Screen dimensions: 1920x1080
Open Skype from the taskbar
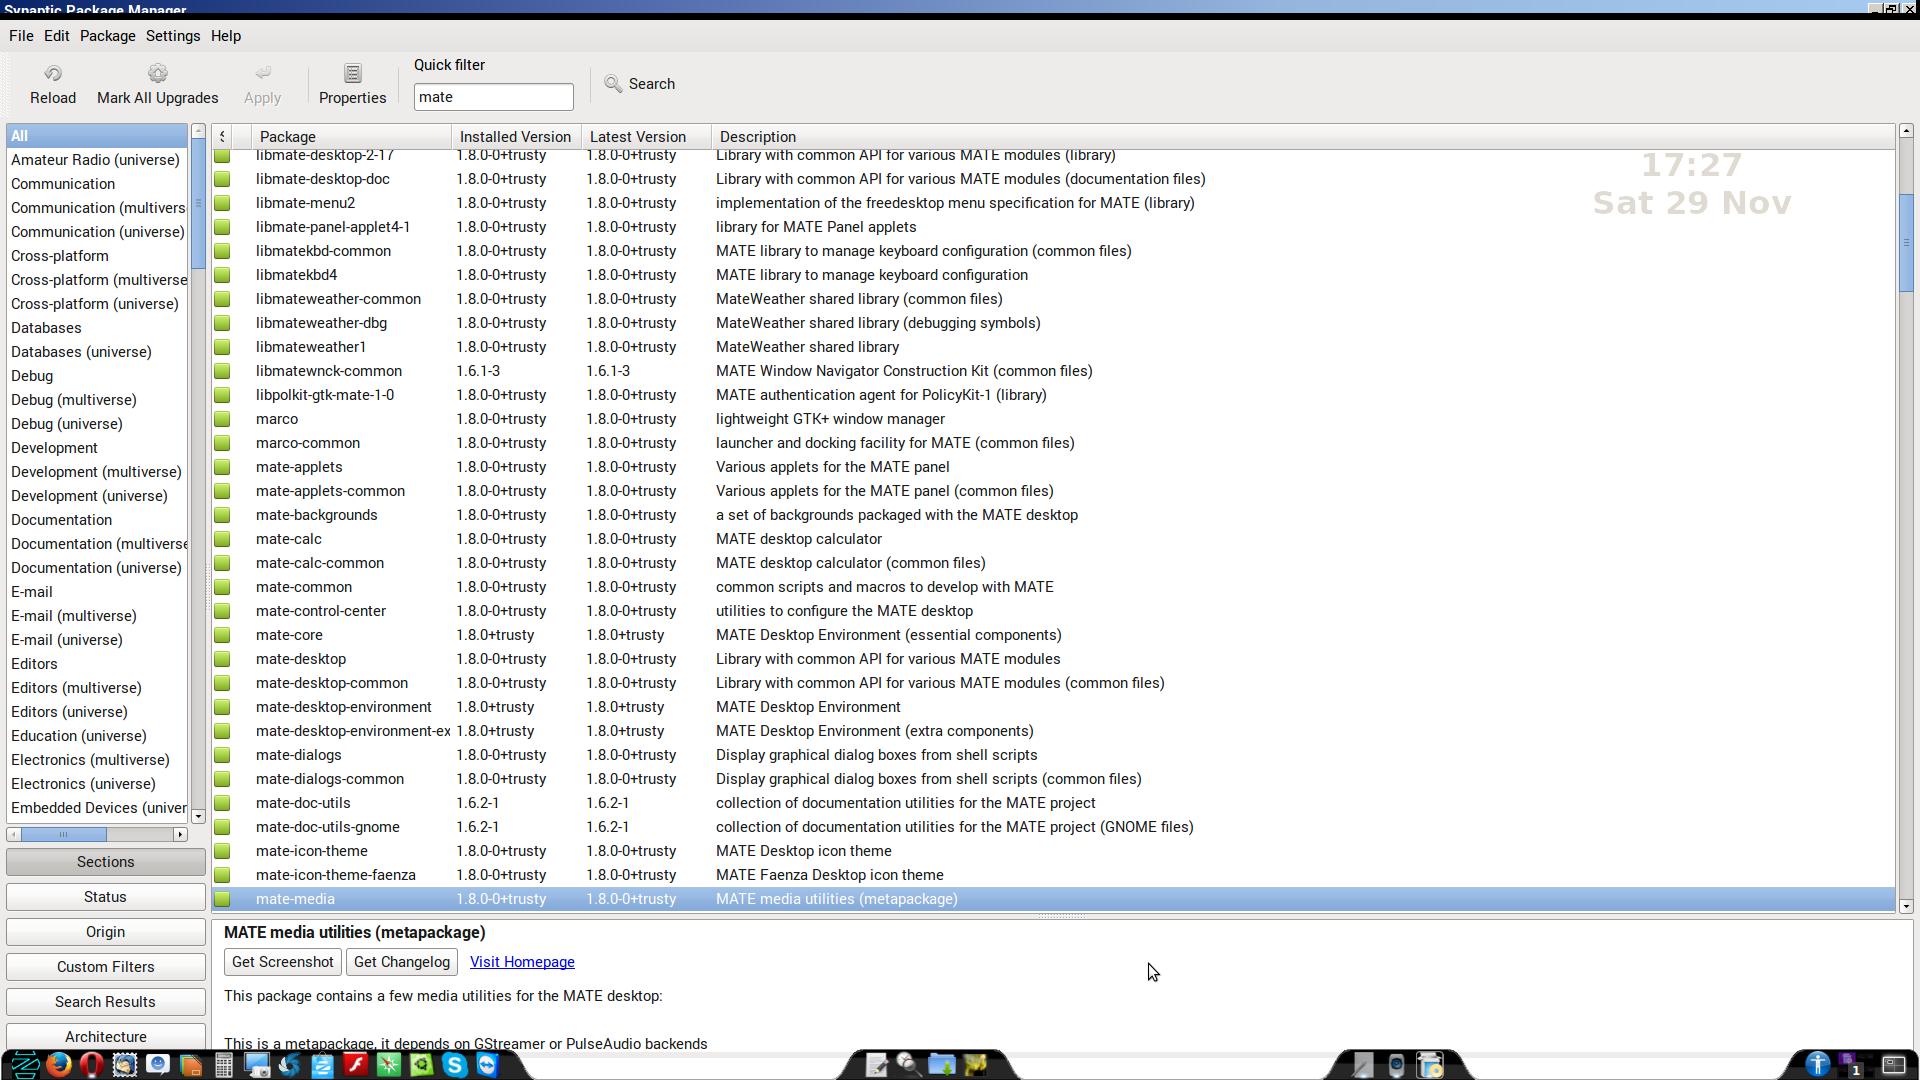[x=454, y=1064]
